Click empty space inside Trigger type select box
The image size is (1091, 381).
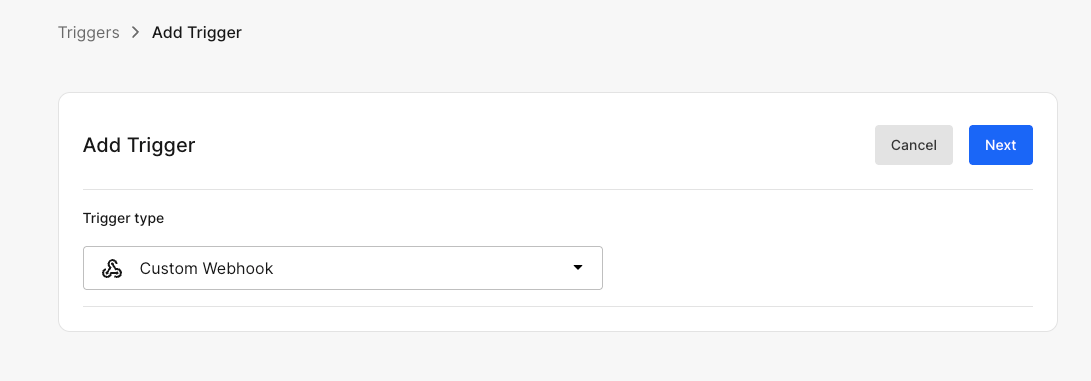(x=417, y=268)
